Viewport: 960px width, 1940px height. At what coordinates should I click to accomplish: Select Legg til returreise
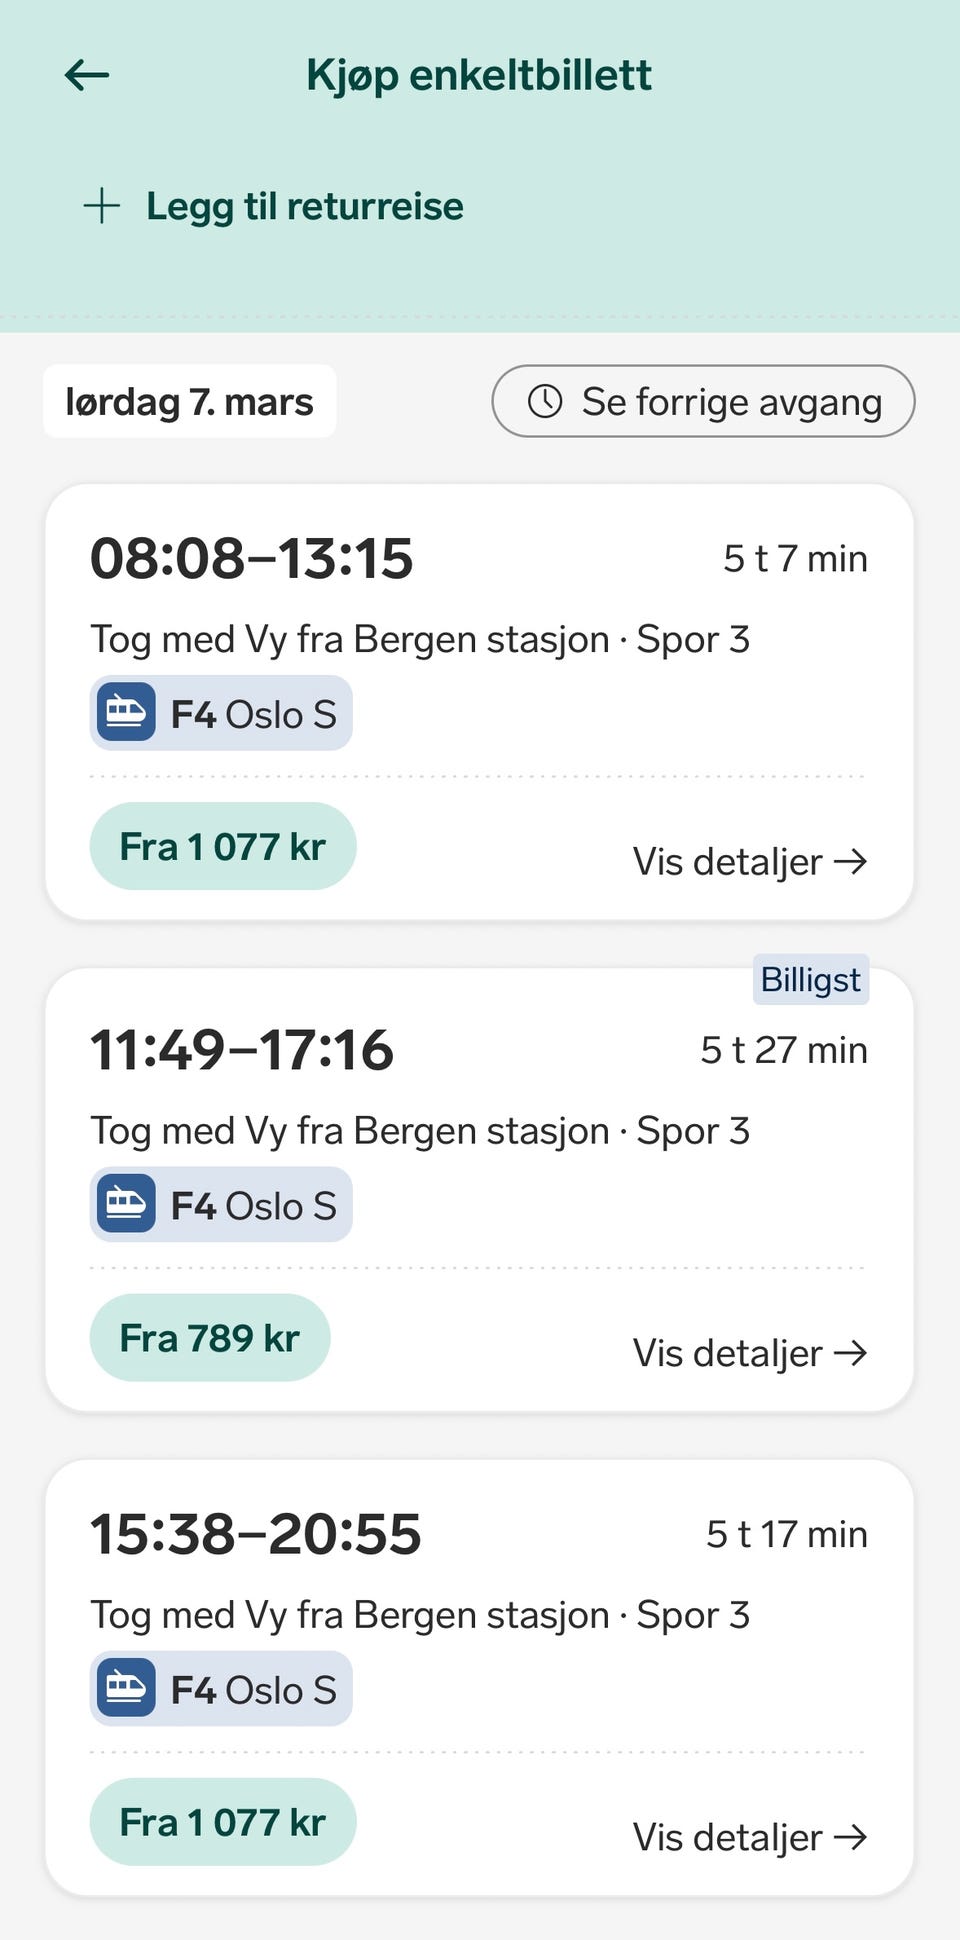coord(304,206)
